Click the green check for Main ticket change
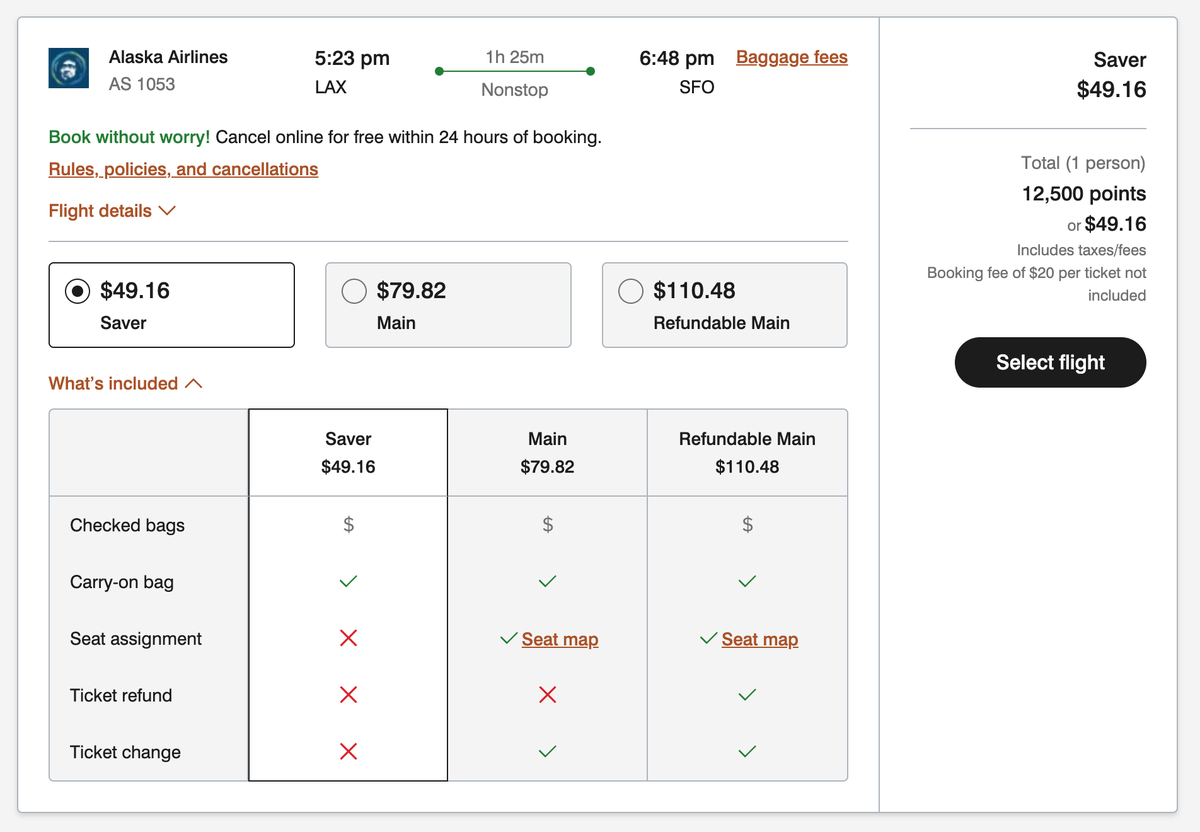Viewport: 1200px width, 832px height. coord(547,751)
